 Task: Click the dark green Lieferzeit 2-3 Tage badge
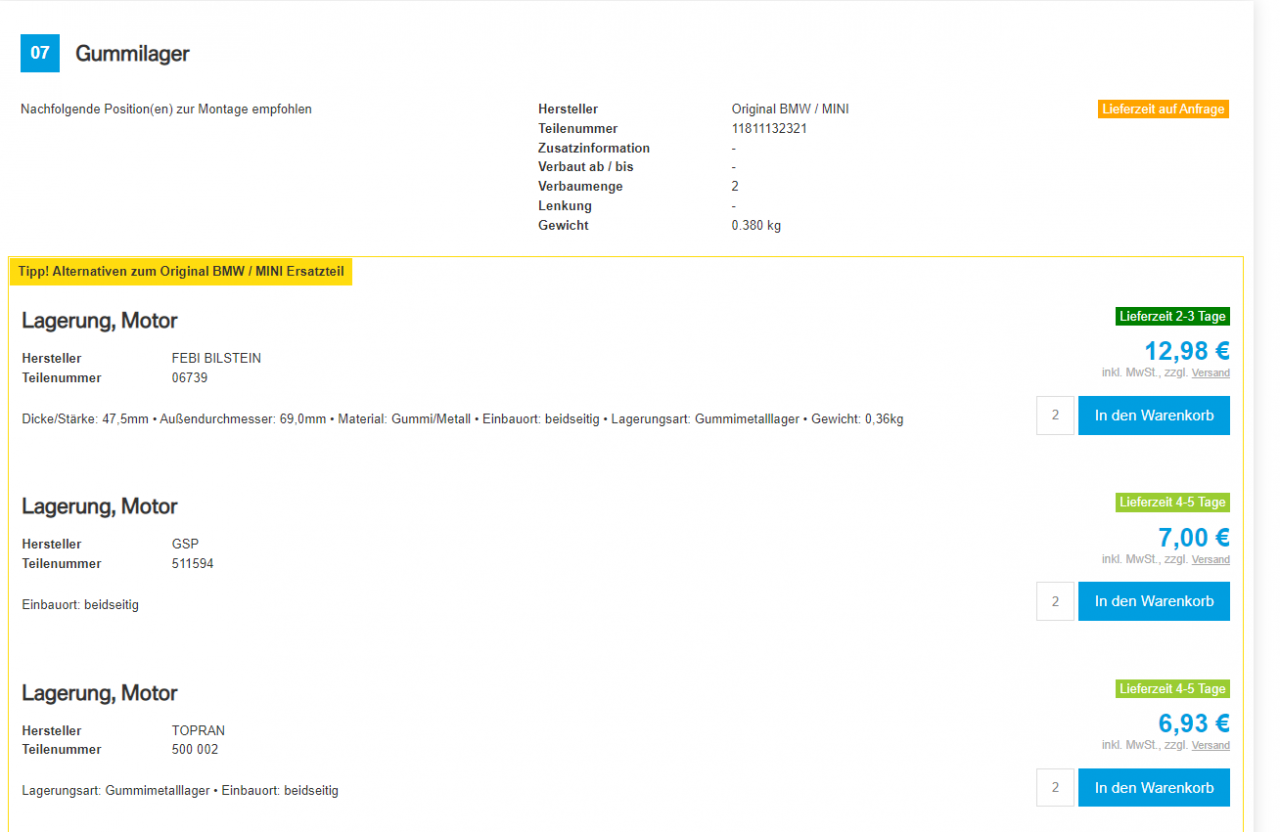click(x=1172, y=316)
